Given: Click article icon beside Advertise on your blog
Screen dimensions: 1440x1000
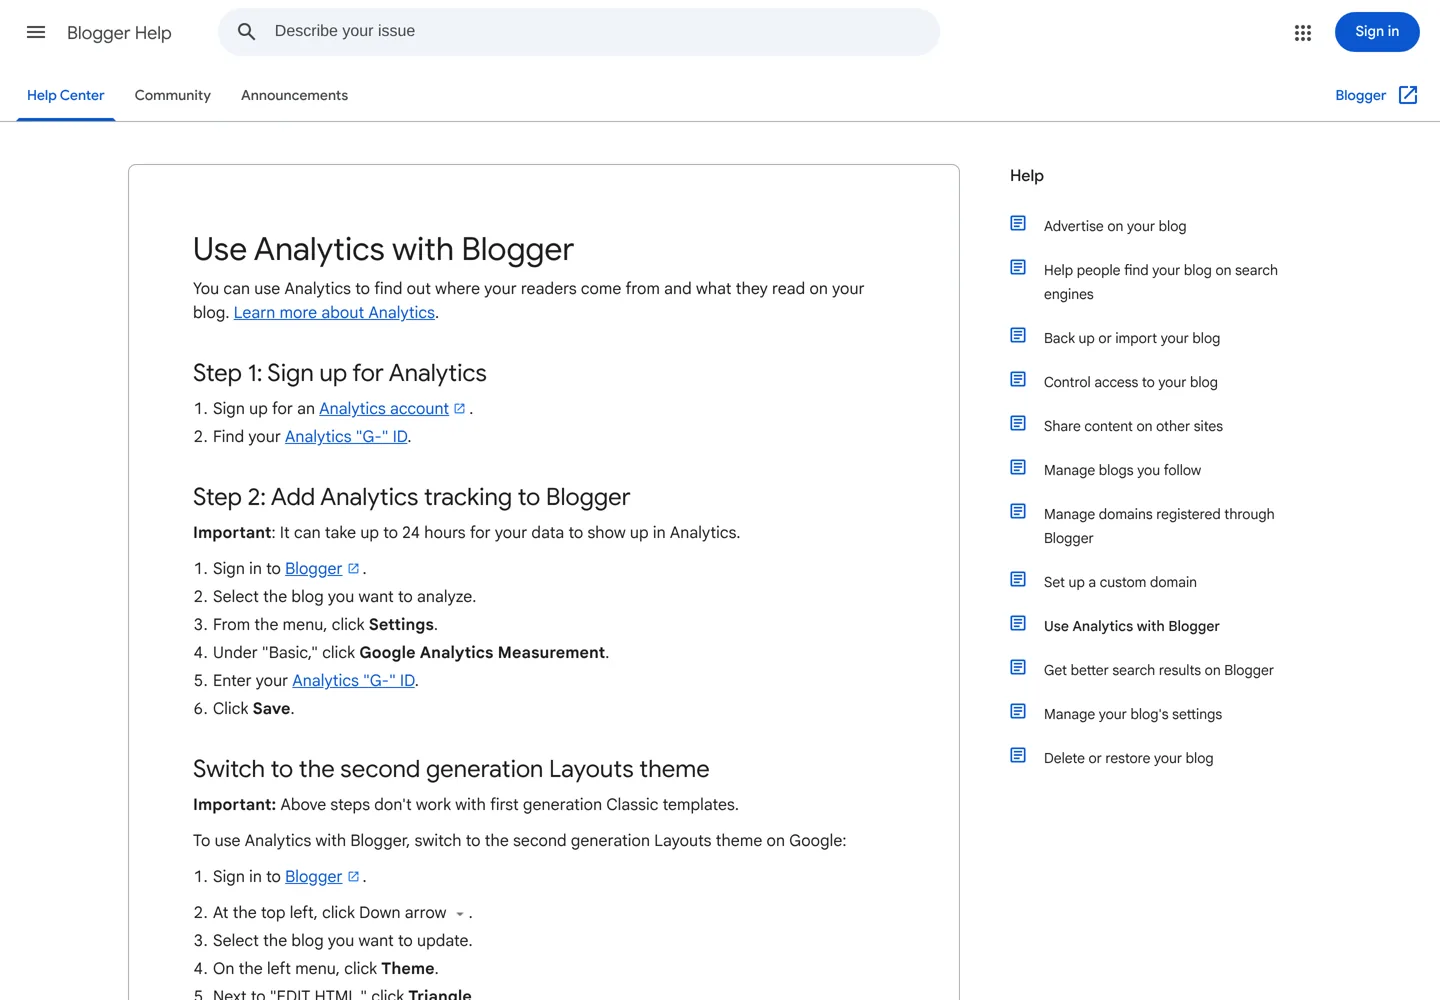Looking at the screenshot, I should click(1018, 223).
